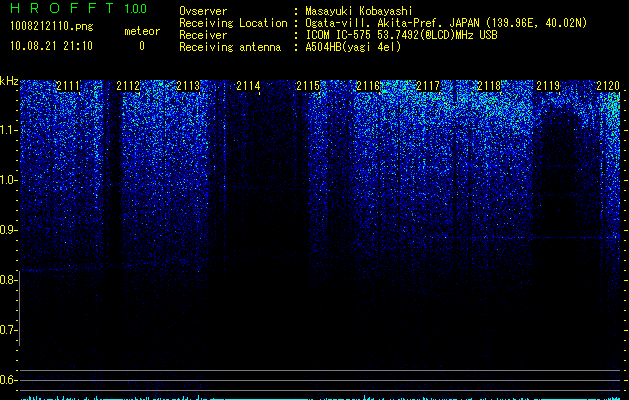Click the 2112 time marker
This screenshot has height=400, width=629.
[x=128, y=86]
